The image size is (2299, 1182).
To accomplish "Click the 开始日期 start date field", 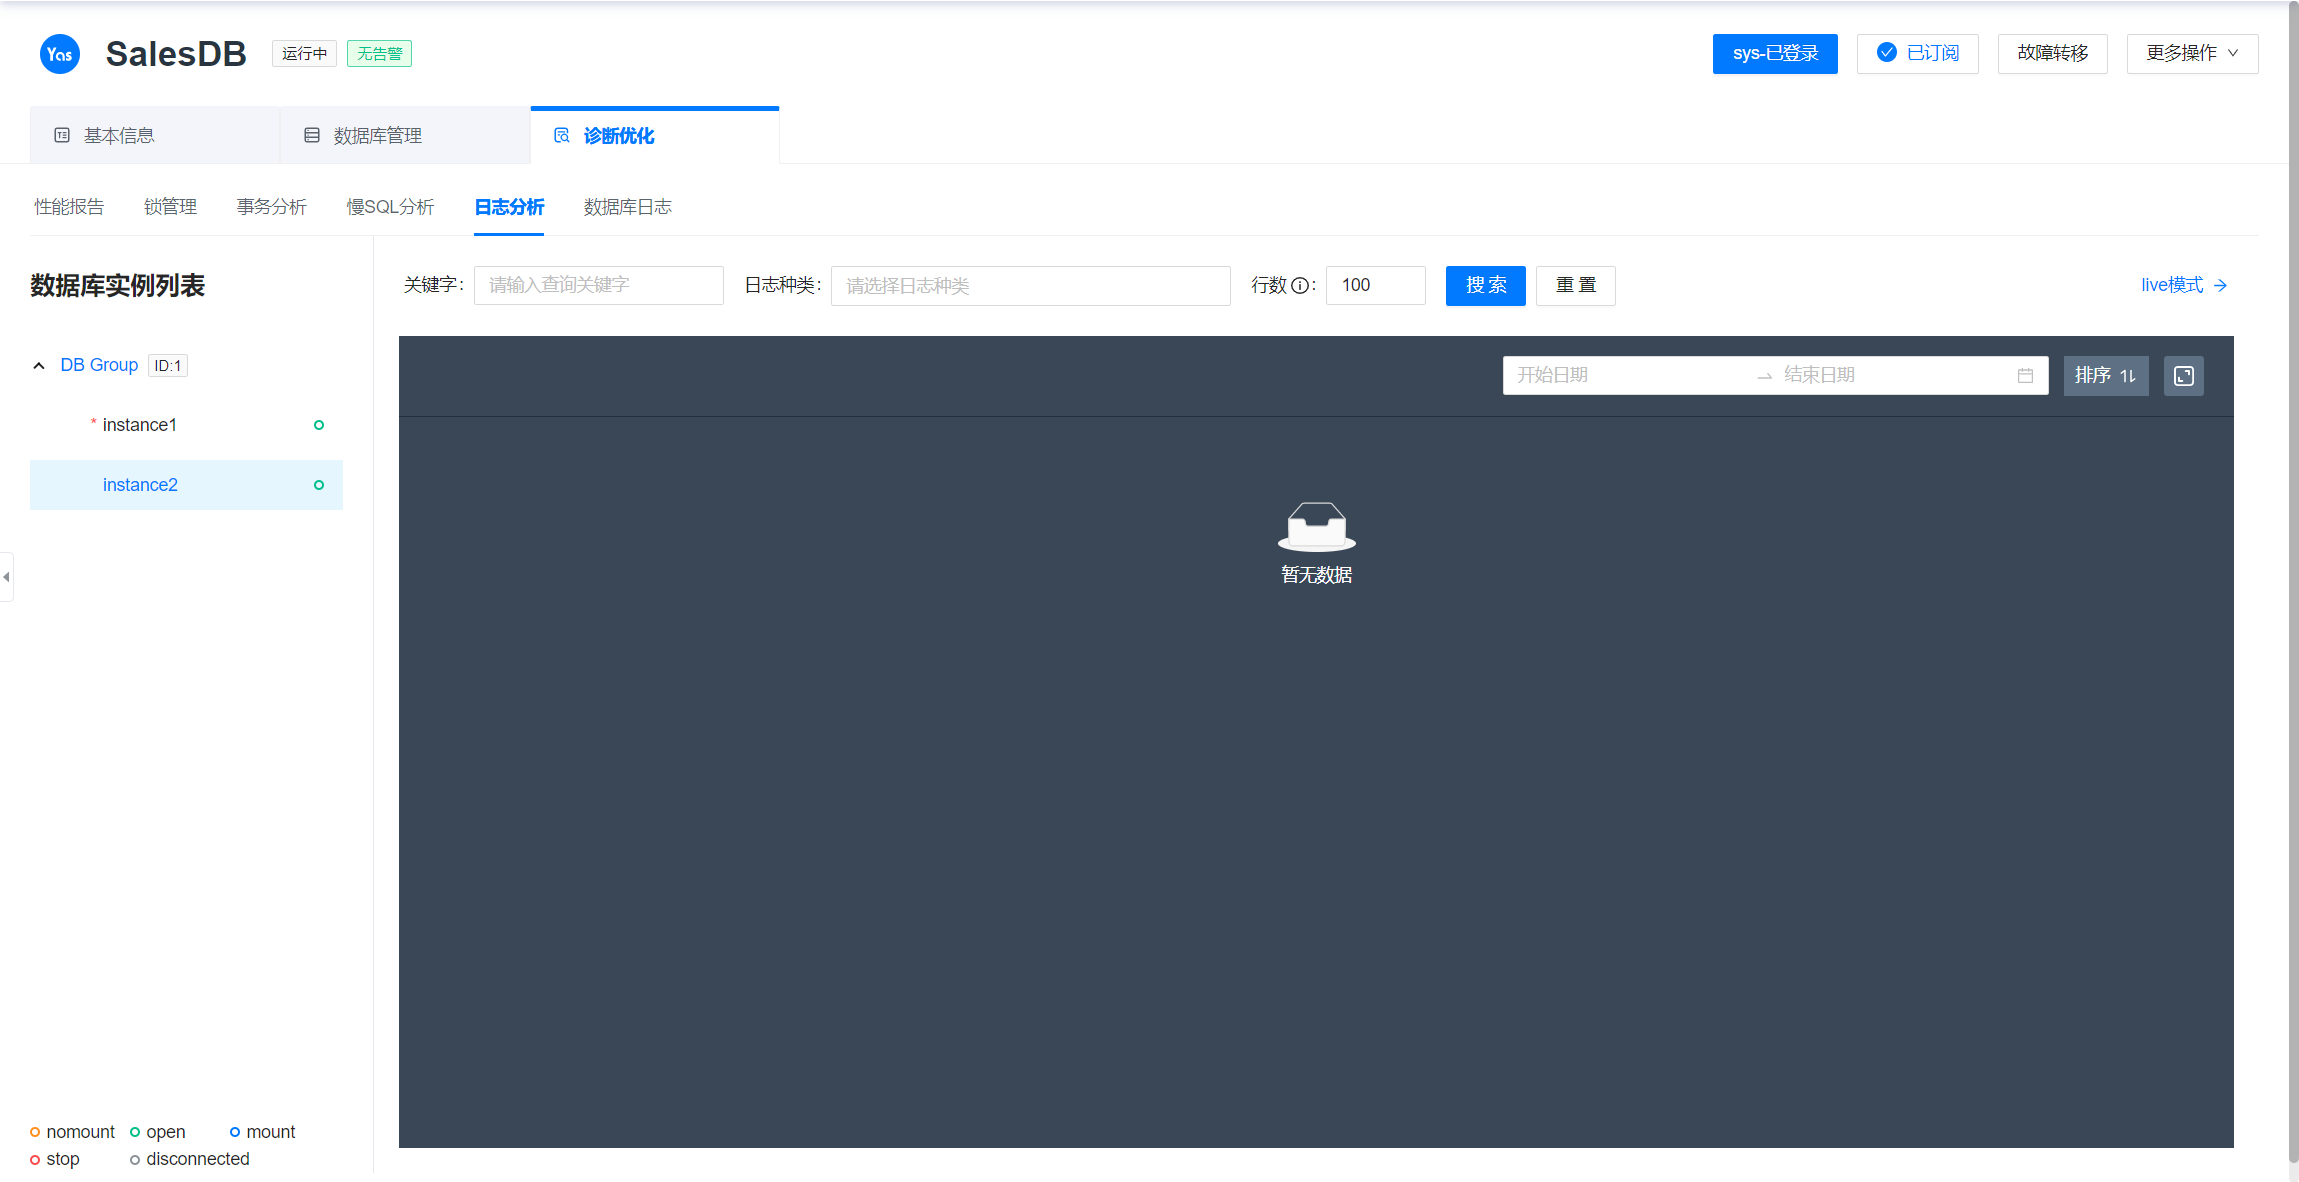I will [1625, 376].
